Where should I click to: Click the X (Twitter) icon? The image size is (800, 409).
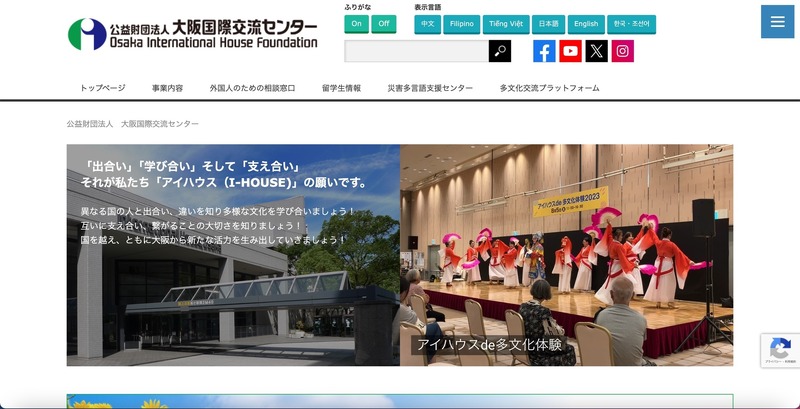click(x=597, y=51)
